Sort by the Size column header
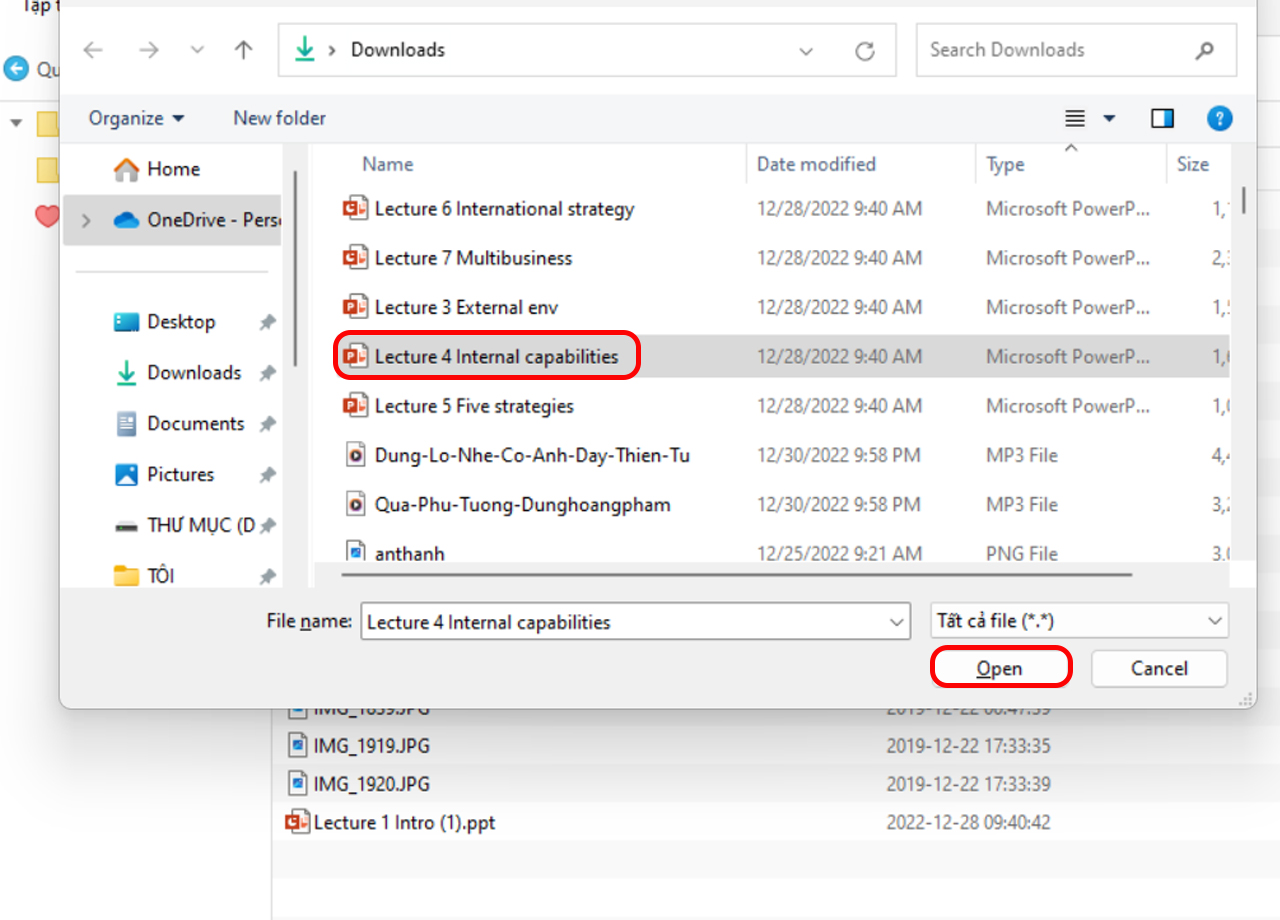 click(1192, 164)
